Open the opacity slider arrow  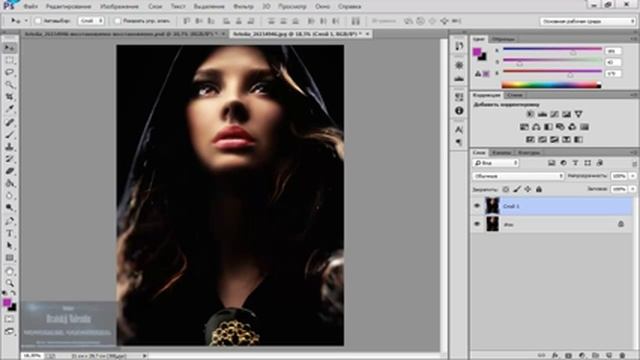click(633, 176)
